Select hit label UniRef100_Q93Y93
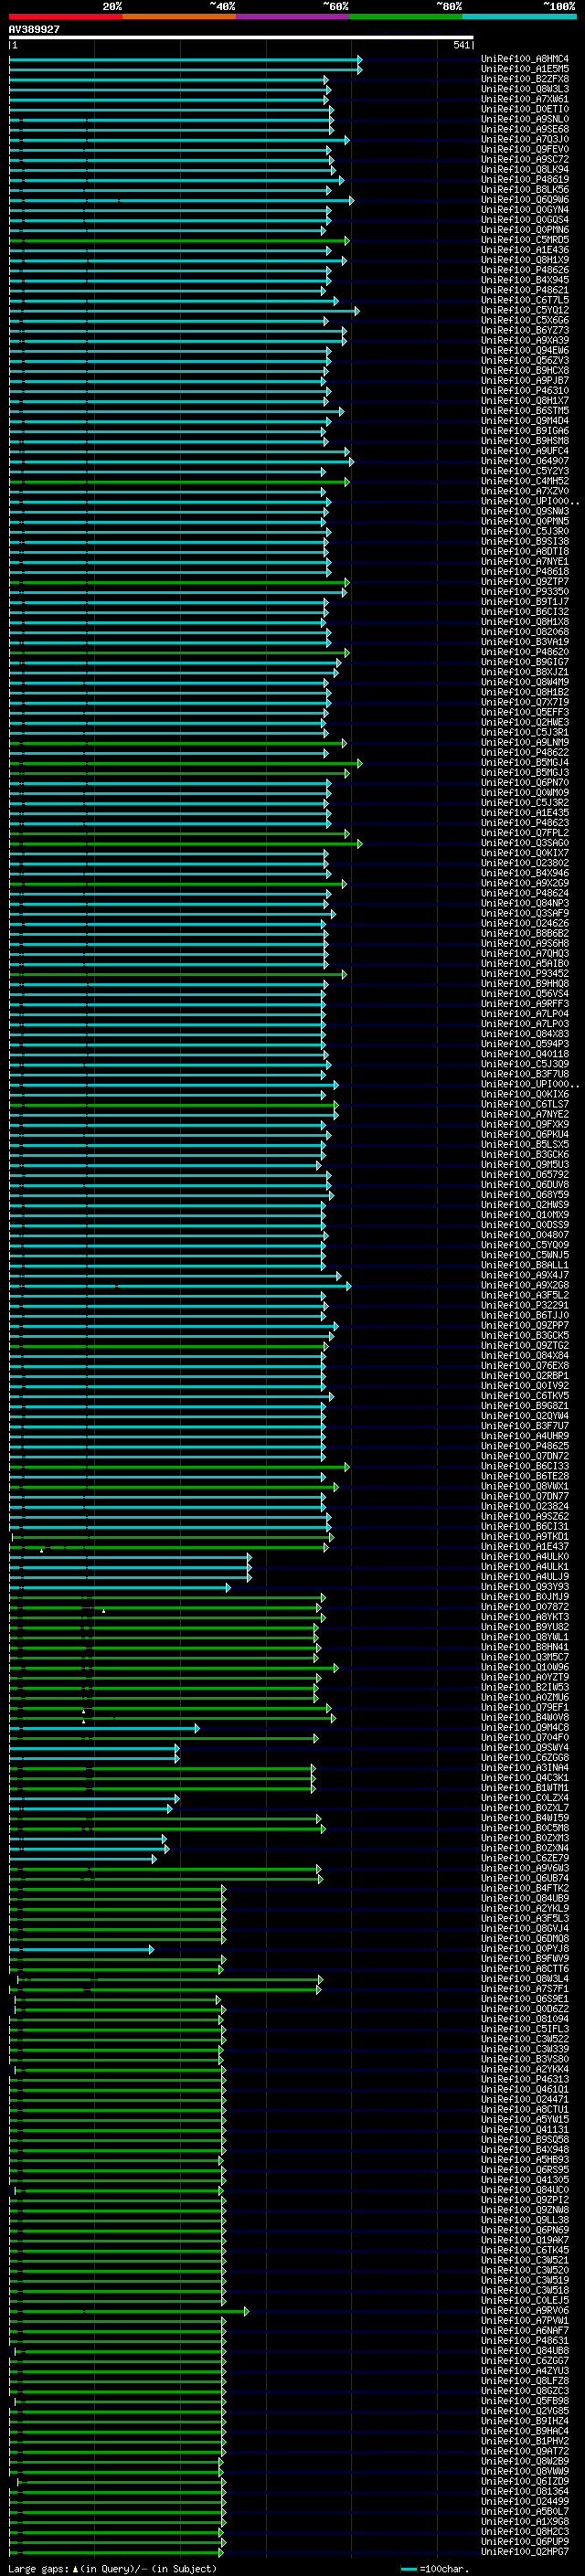585x2576 pixels. pos(525,1586)
